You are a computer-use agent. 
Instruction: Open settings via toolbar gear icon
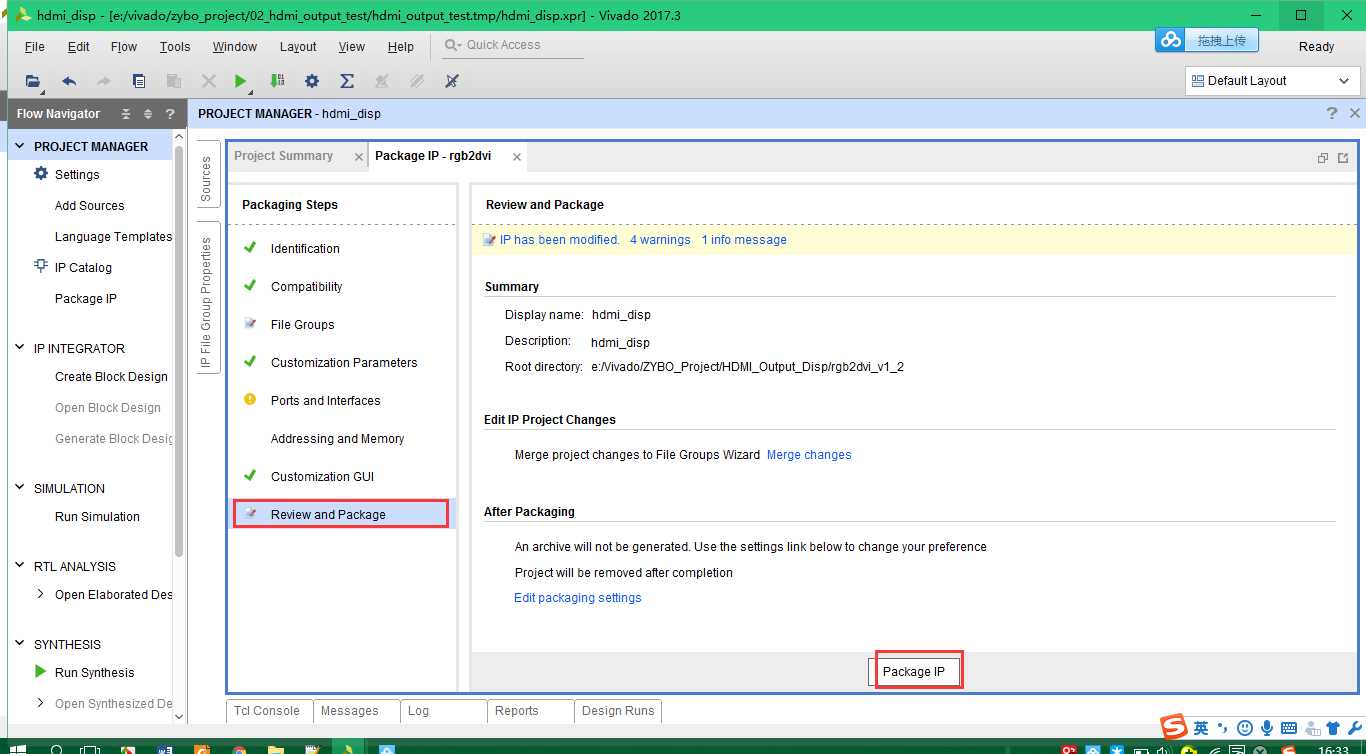(312, 81)
